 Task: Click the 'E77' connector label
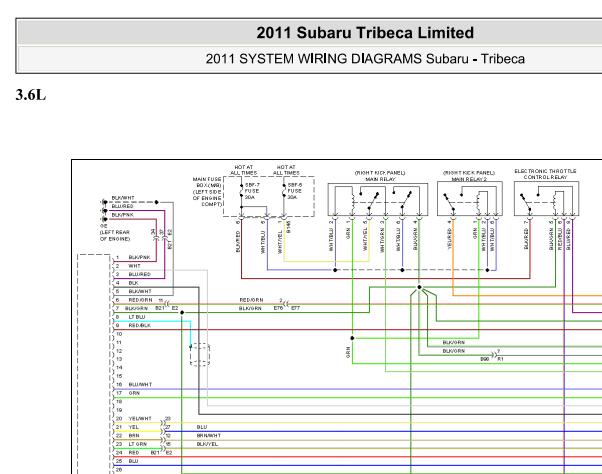coord(295,308)
